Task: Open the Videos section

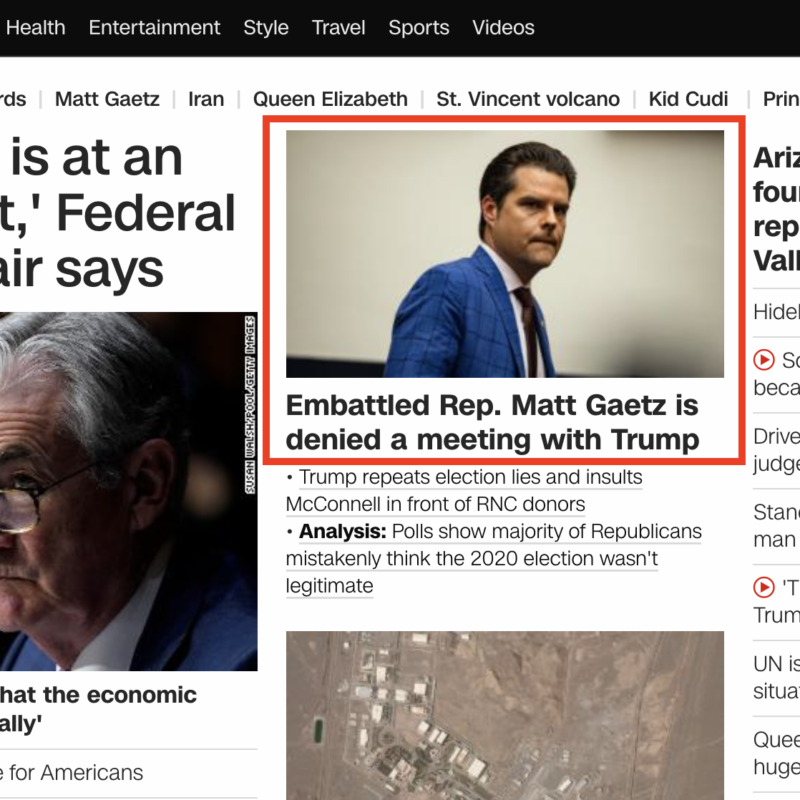Action: (x=503, y=28)
